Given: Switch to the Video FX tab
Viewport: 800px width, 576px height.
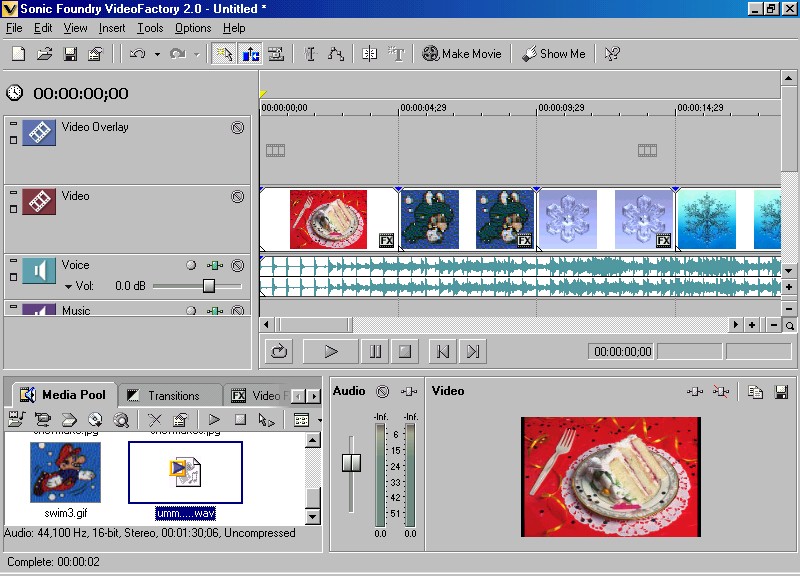Looking at the screenshot, I should (260, 395).
